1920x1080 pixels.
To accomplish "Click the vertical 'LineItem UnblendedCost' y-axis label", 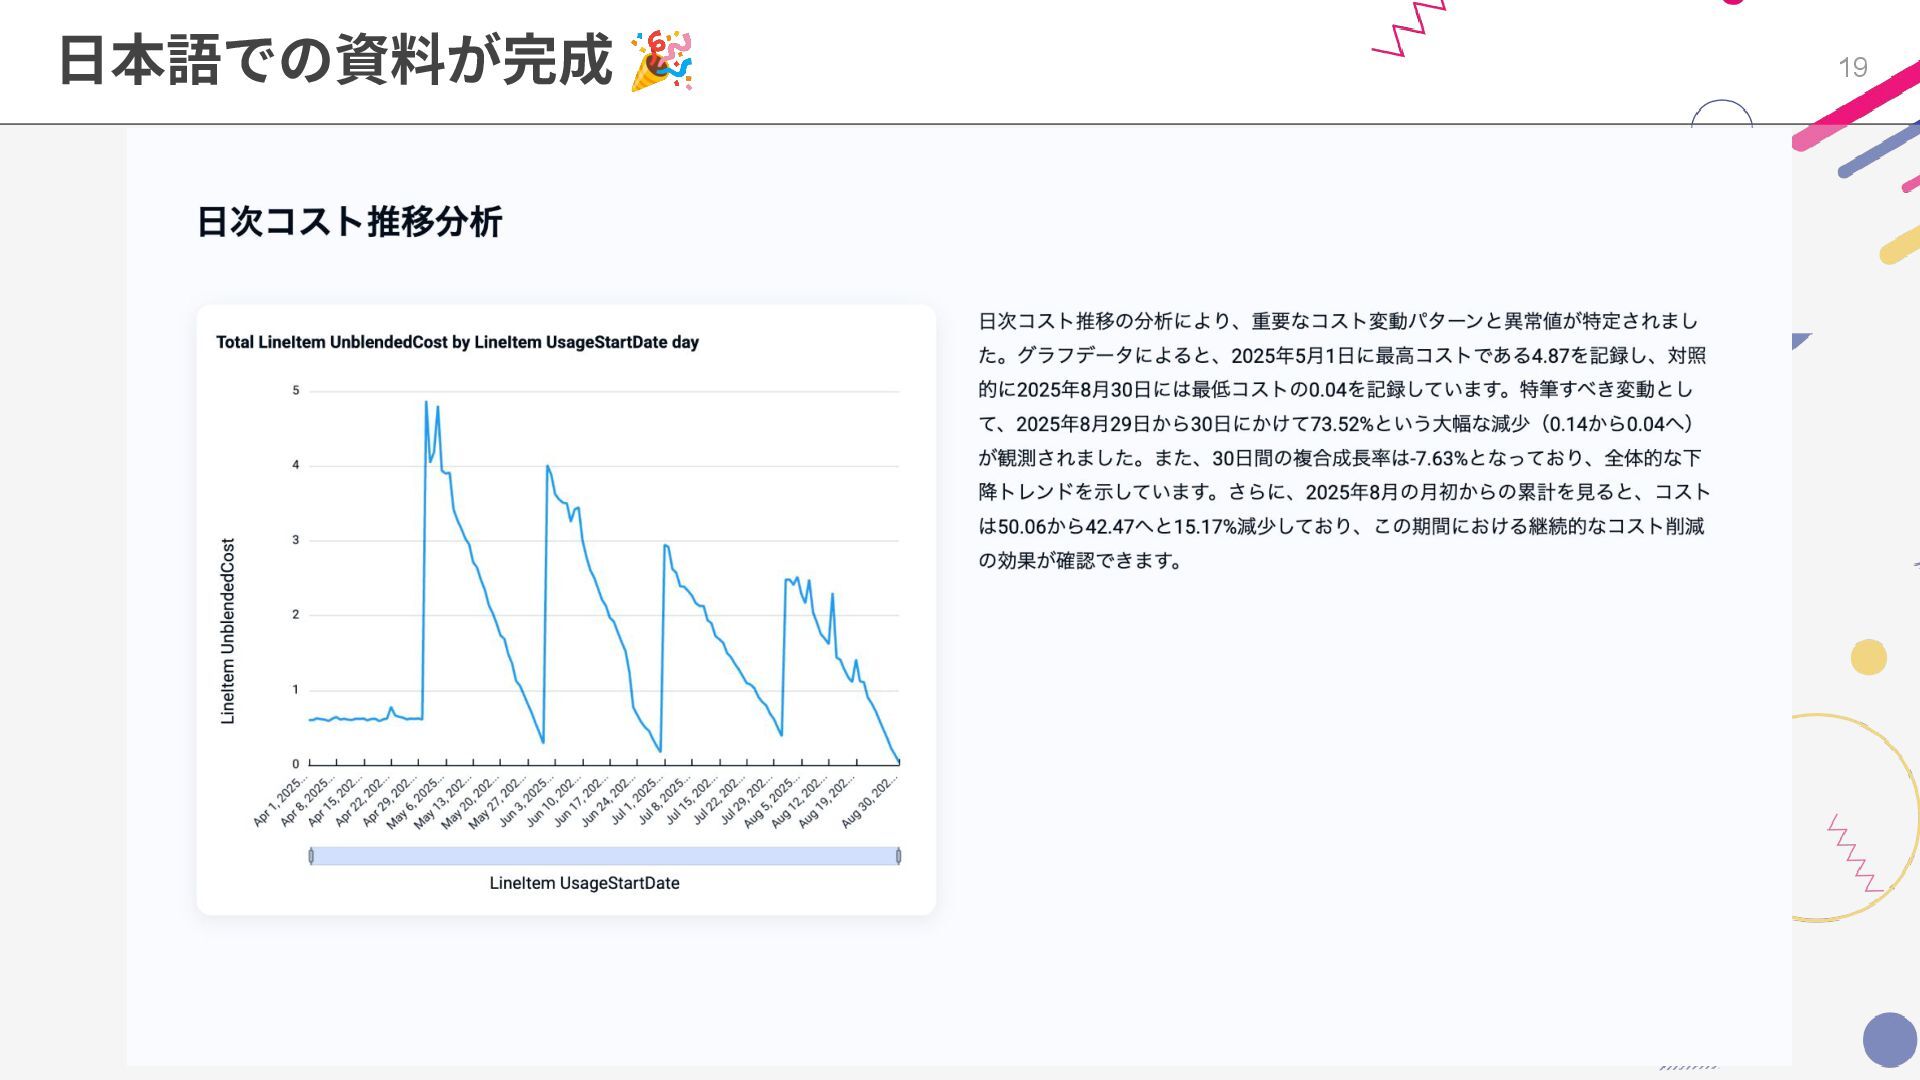I will pos(228,631).
